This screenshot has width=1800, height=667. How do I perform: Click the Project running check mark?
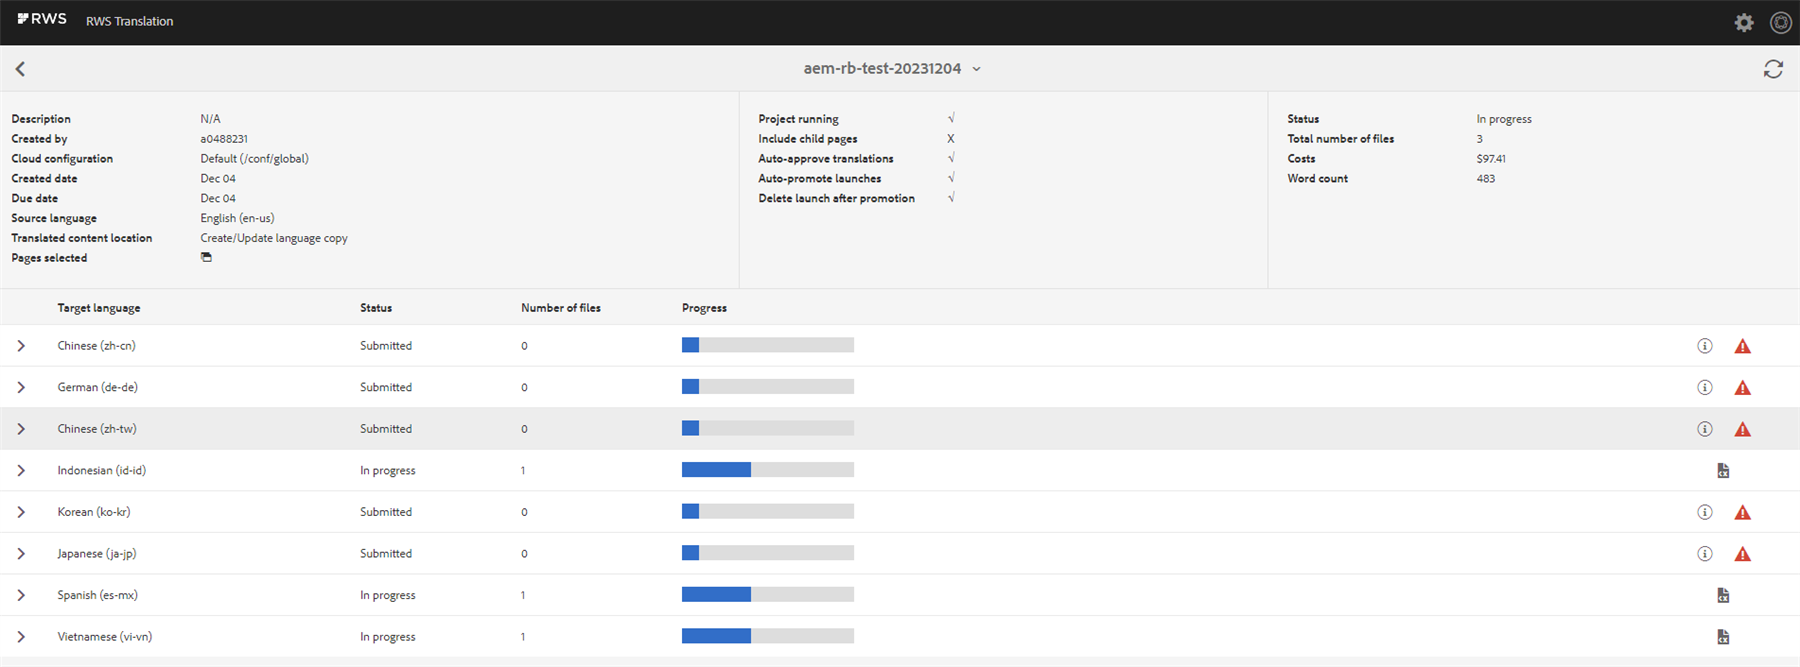pyautogui.click(x=951, y=118)
